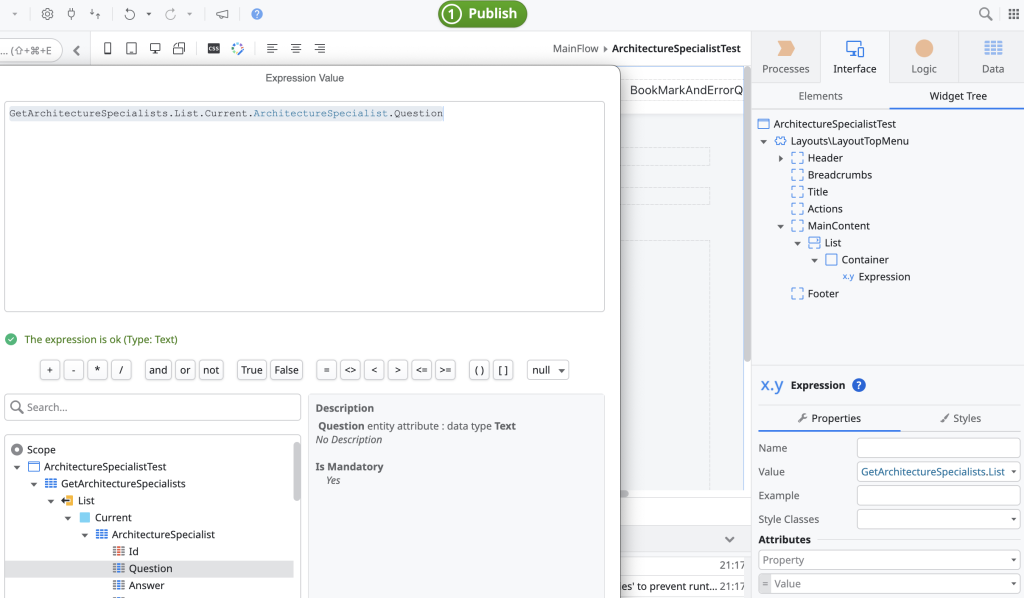Open the theme color palette icon
Screen dimensions: 1024x598
(238, 48)
